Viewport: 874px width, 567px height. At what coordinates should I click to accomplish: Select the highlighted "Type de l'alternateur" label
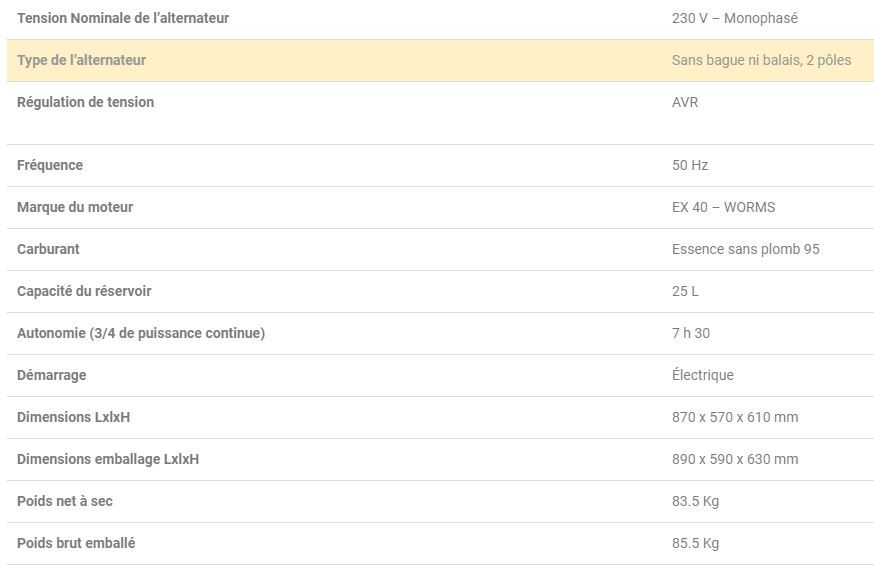(x=81, y=60)
